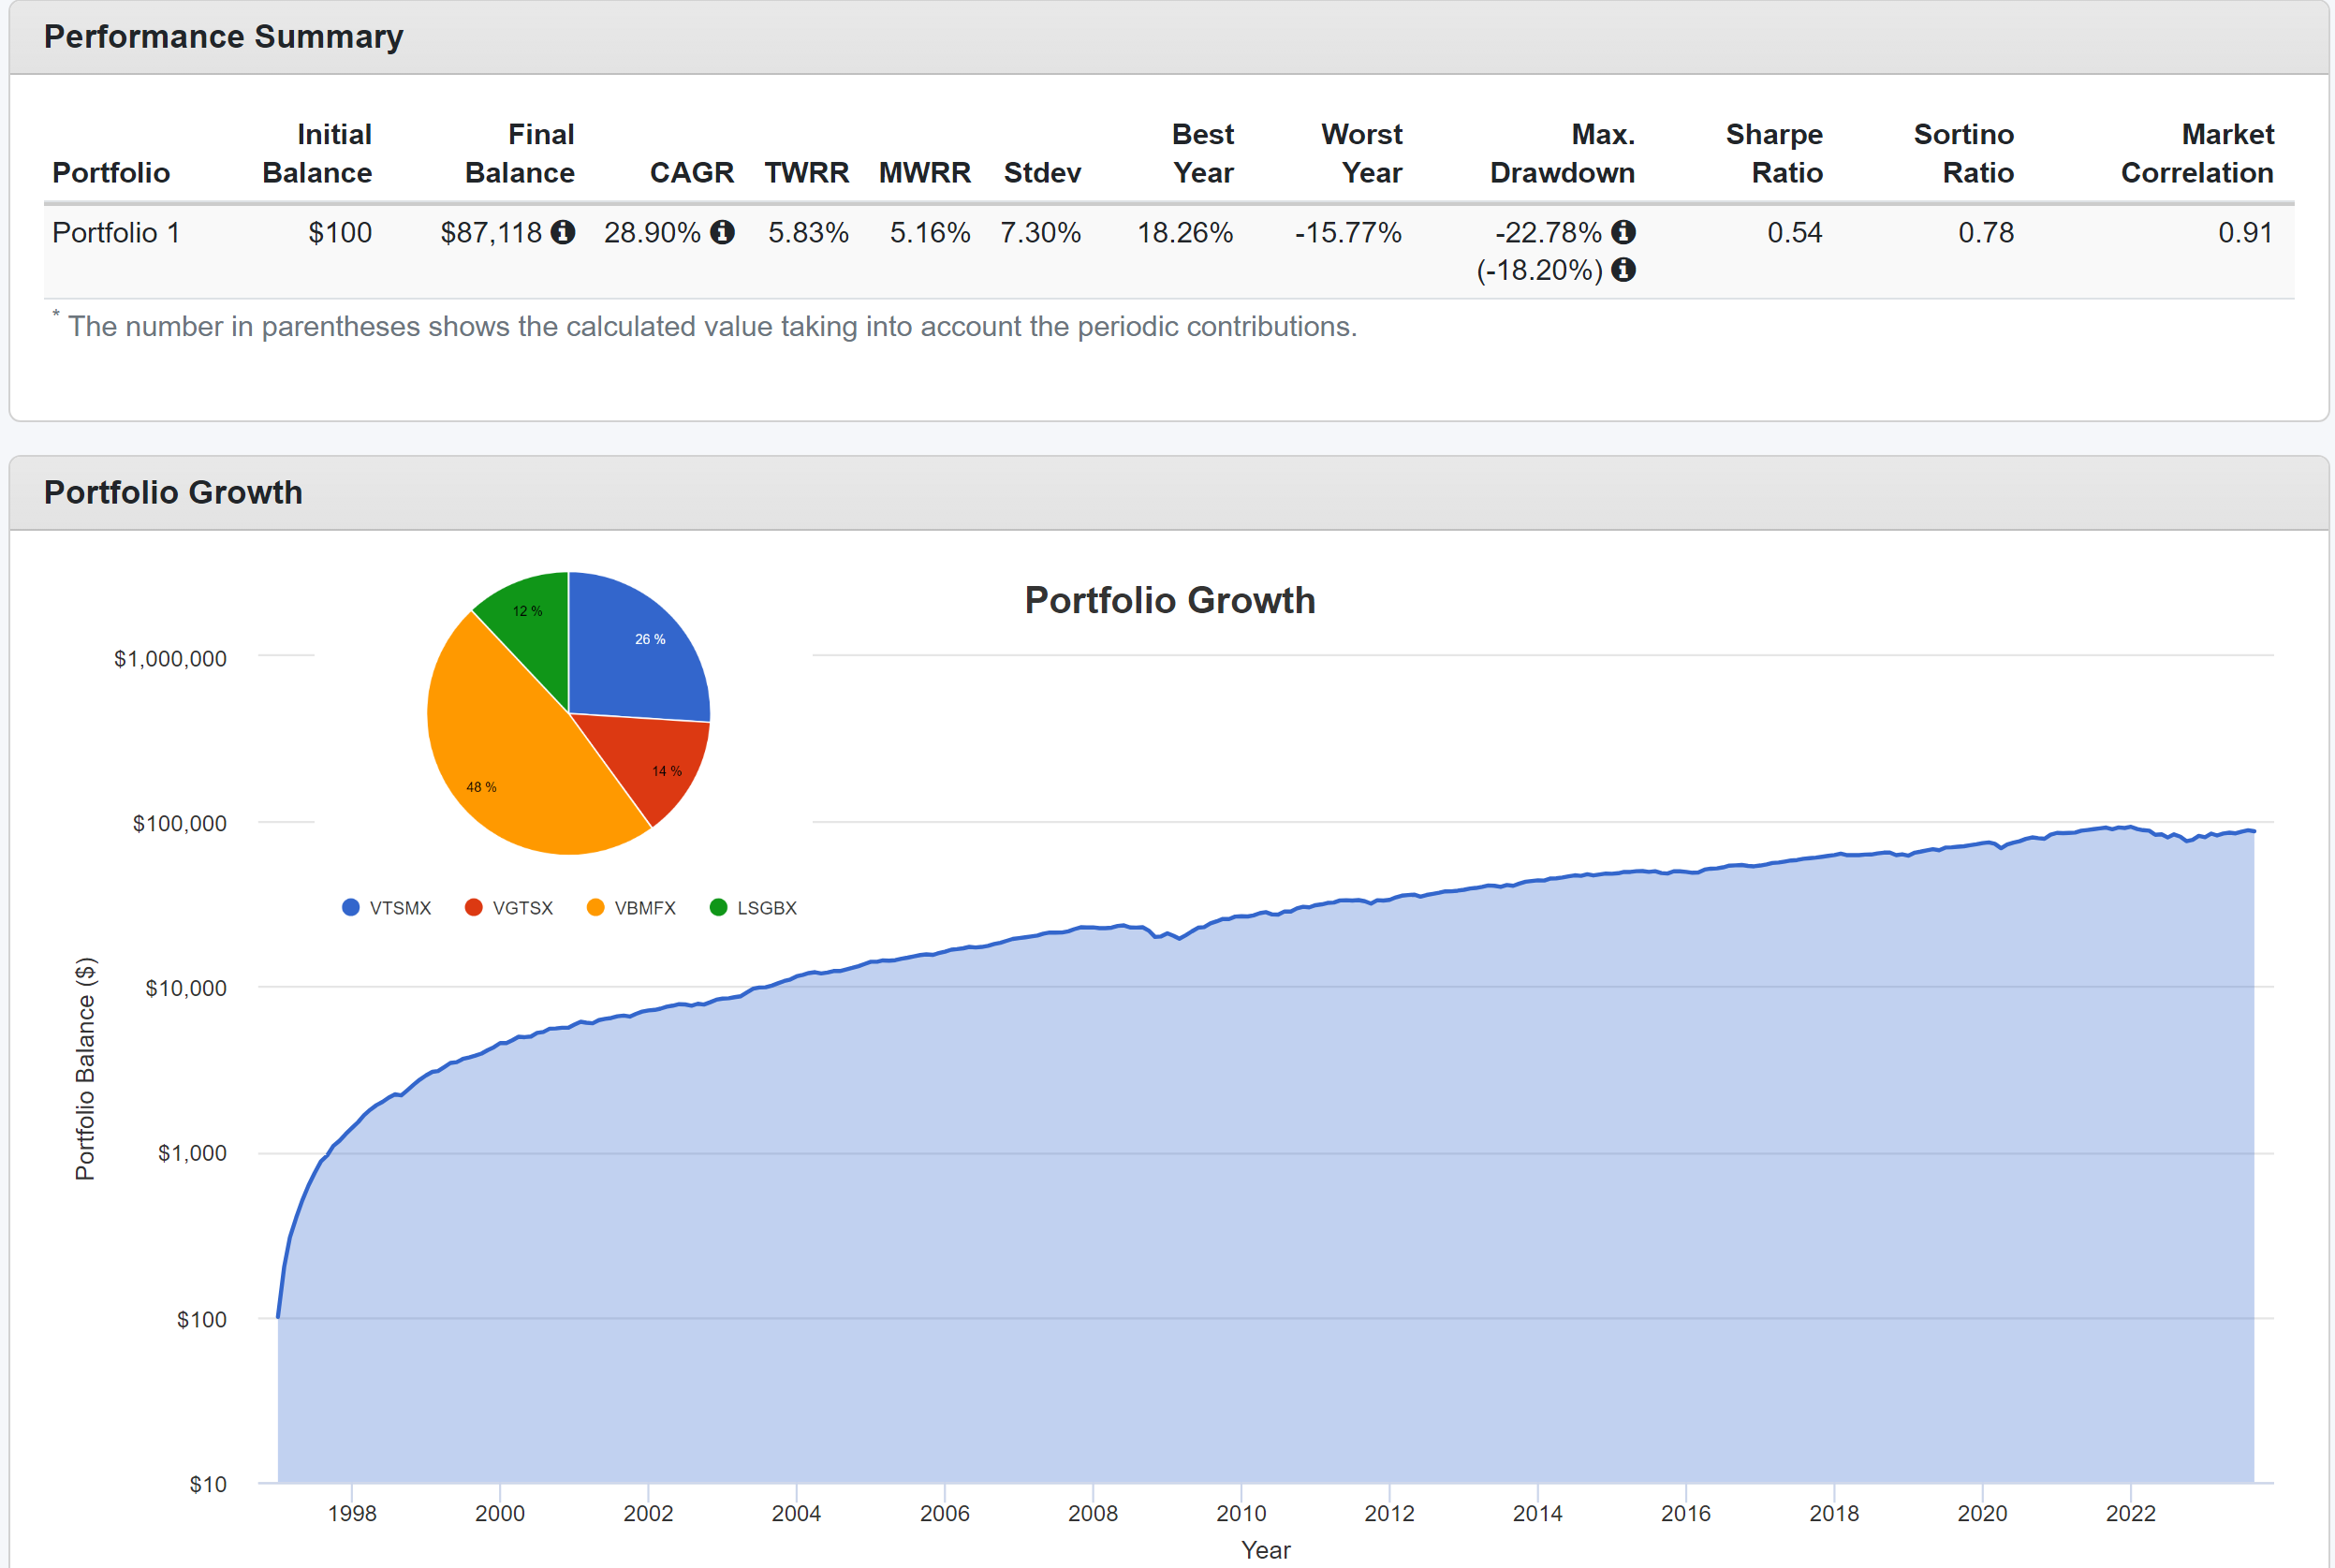Click the Market Correlation column header

(x=2196, y=153)
